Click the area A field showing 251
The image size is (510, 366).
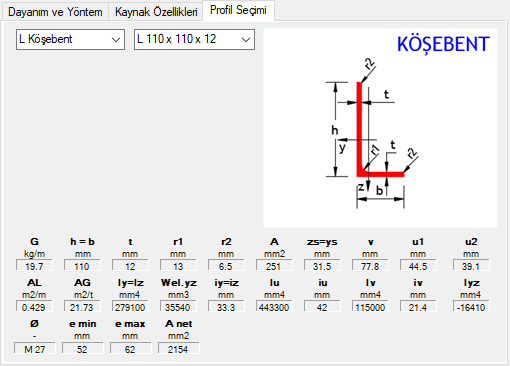pos(274,266)
